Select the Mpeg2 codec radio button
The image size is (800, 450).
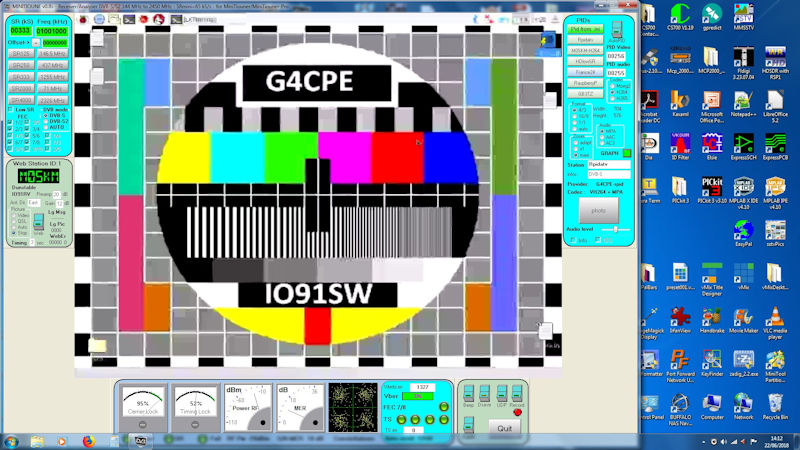point(613,86)
